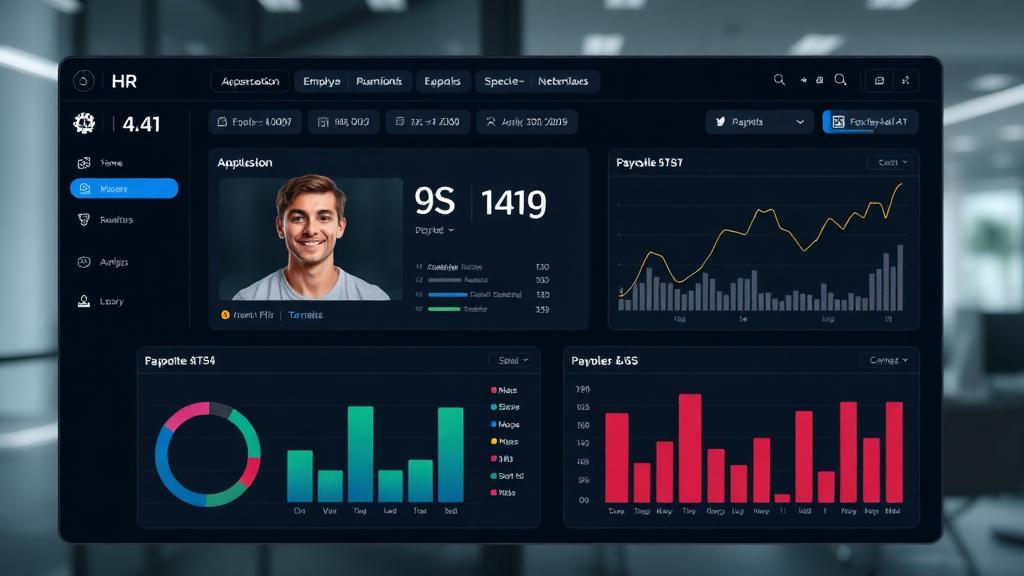The height and width of the screenshot is (576, 1024).
Task: Open the dropdown in the line chart panel header
Action: [892, 162]
